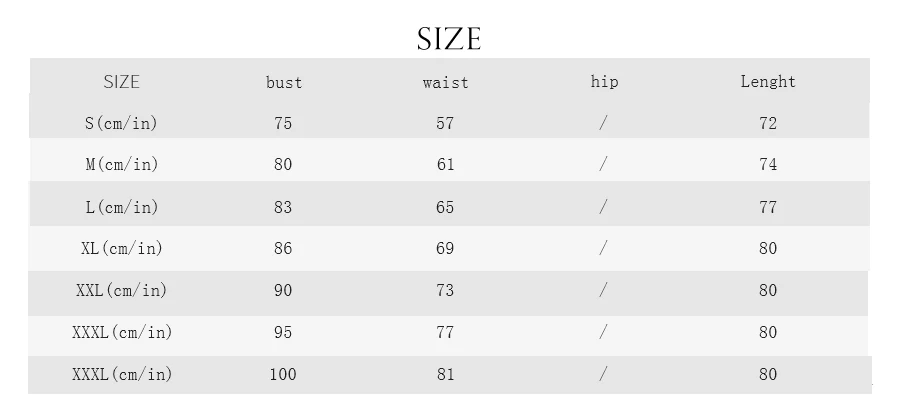Click bust value 90 for XXL
Viewport: 900px width, 413px height.
pyautogui.click(x=283, y=290)
